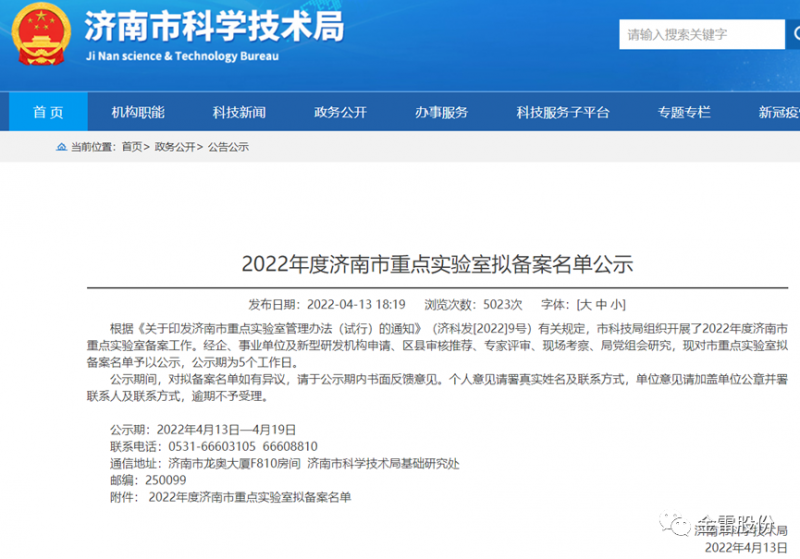Screen dimensions: 800x559
Task: Go to 专题专栏 section
Action: tap(684, 112)
